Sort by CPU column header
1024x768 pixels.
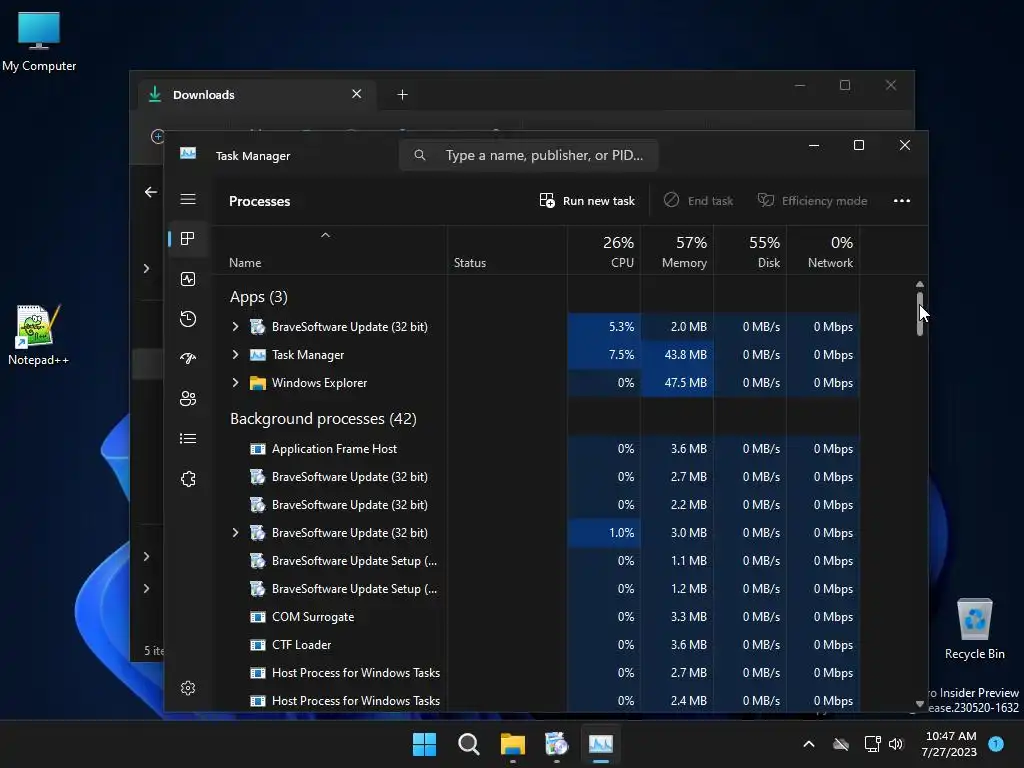click(x=604, y=252)
